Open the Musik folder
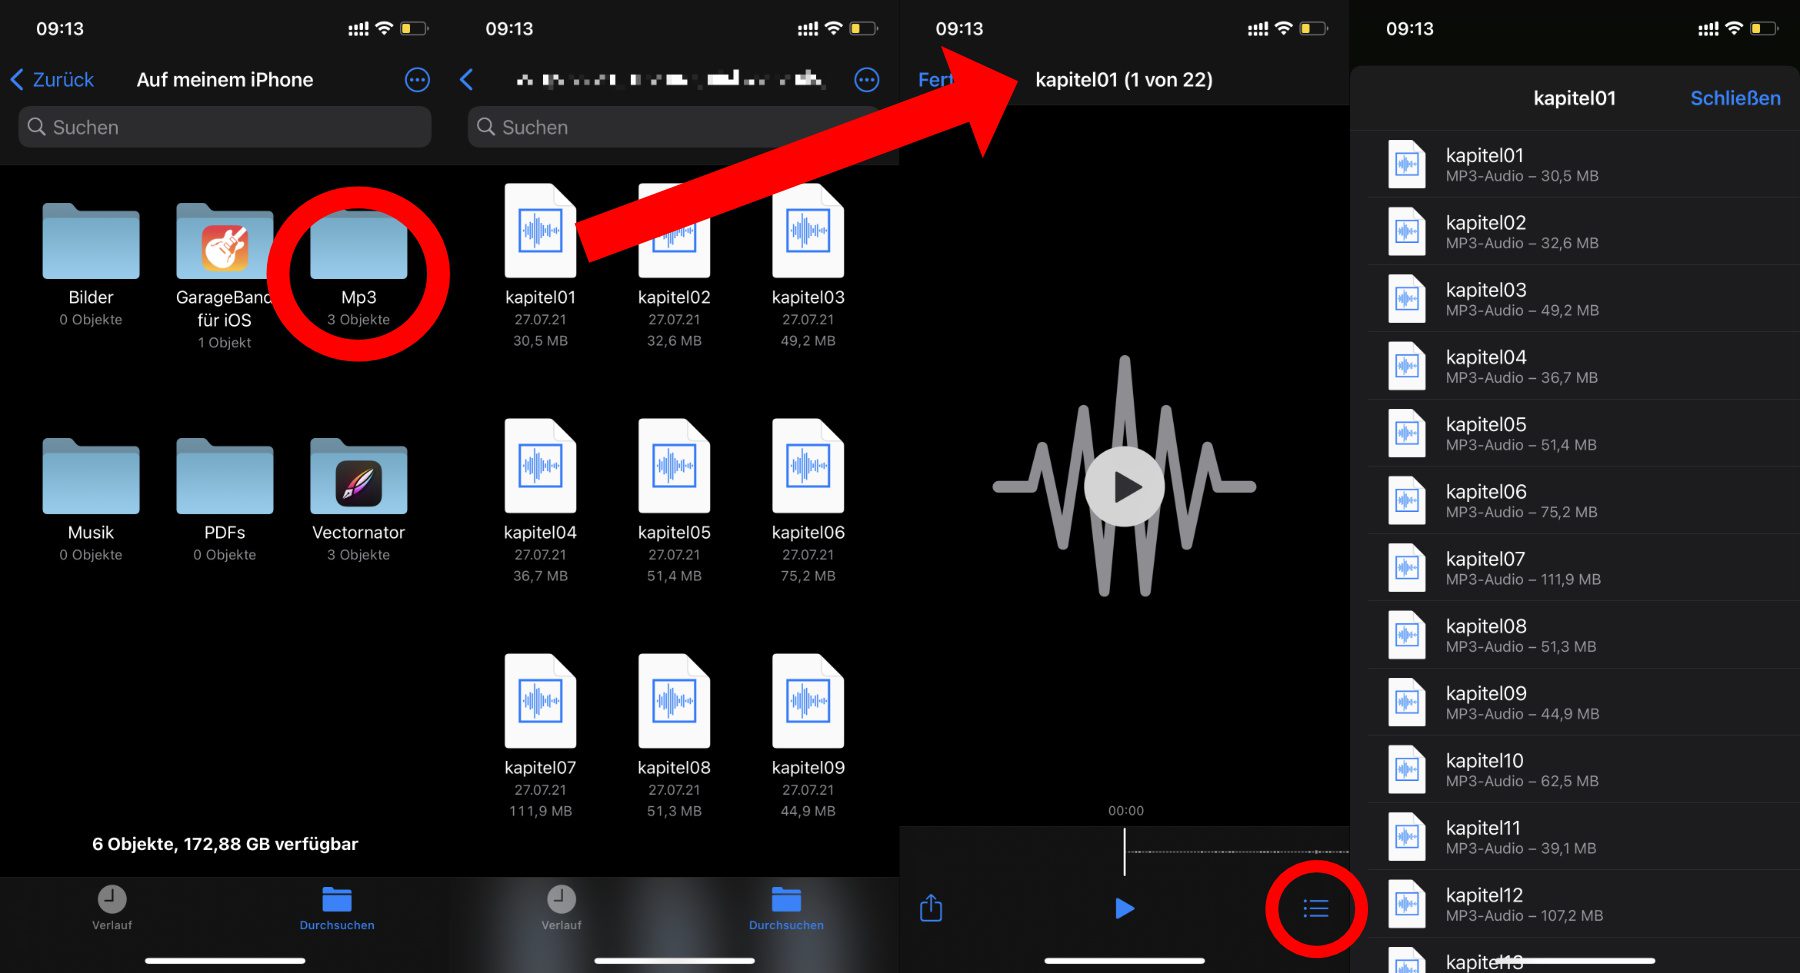Image resolution: width=1800 pixels, height=973 pixels. pos(91,477)
